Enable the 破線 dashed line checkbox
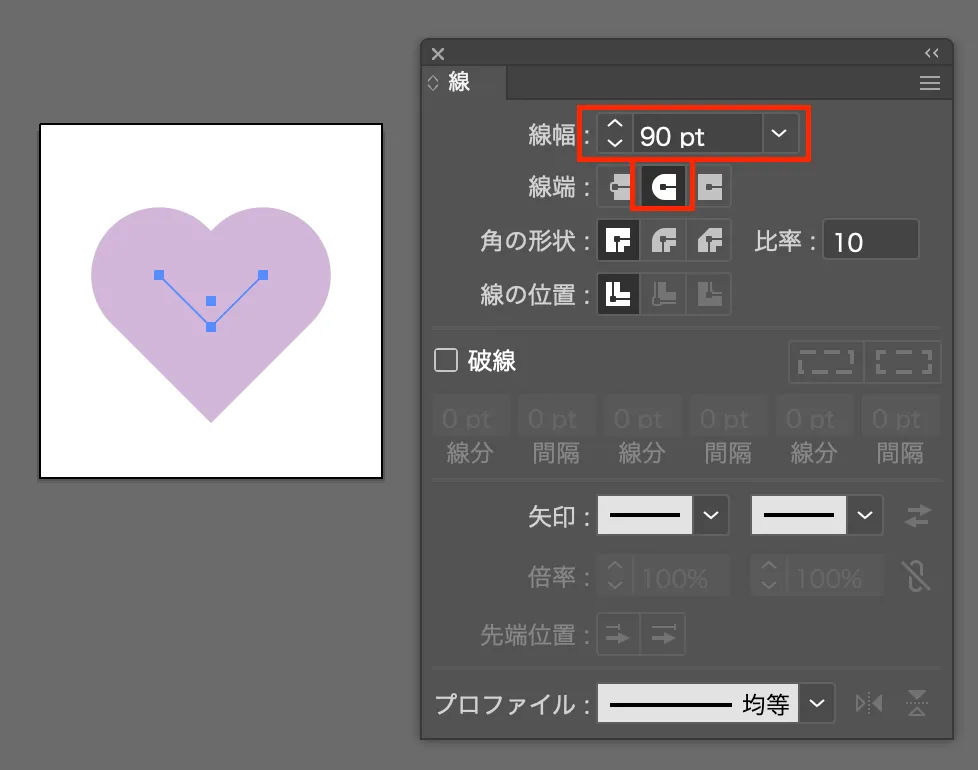The image size is (978, 770). [x=446, y=361]
